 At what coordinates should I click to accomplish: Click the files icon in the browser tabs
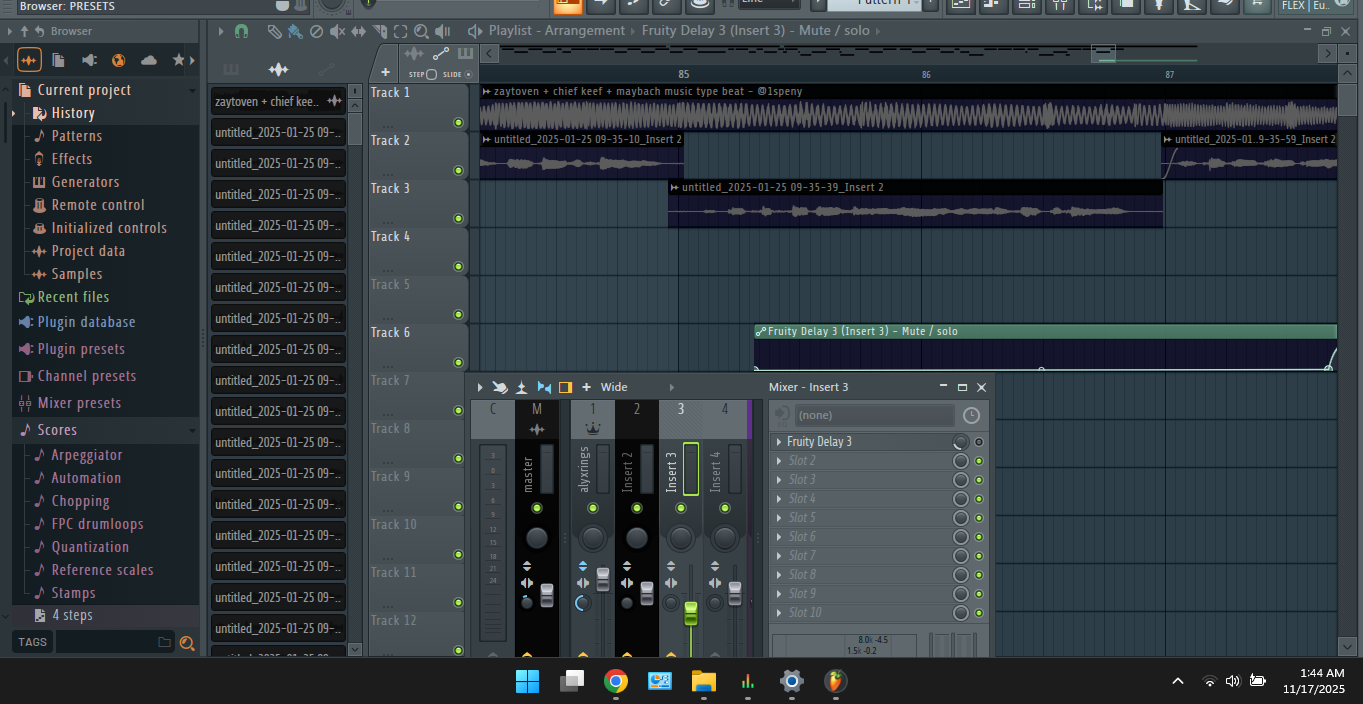(x=58, y=60)
